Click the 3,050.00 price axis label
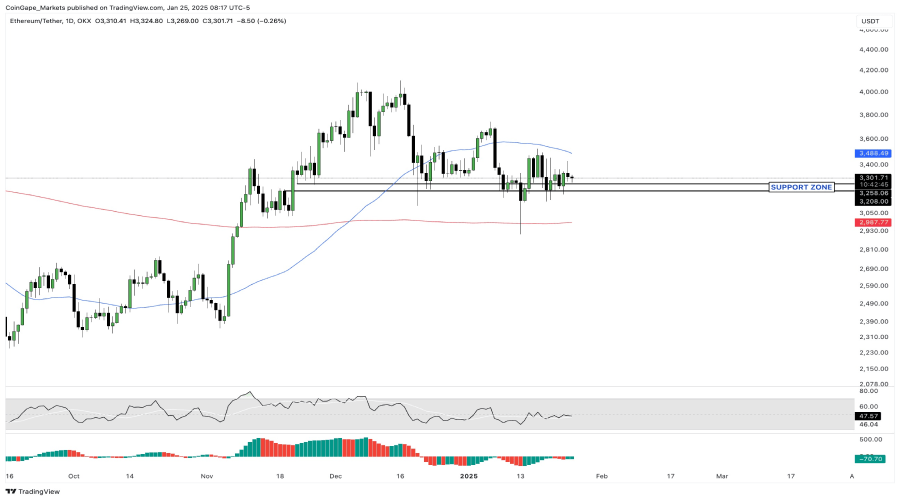This screenshot has width=900, height=500. [x=874, y=213]
